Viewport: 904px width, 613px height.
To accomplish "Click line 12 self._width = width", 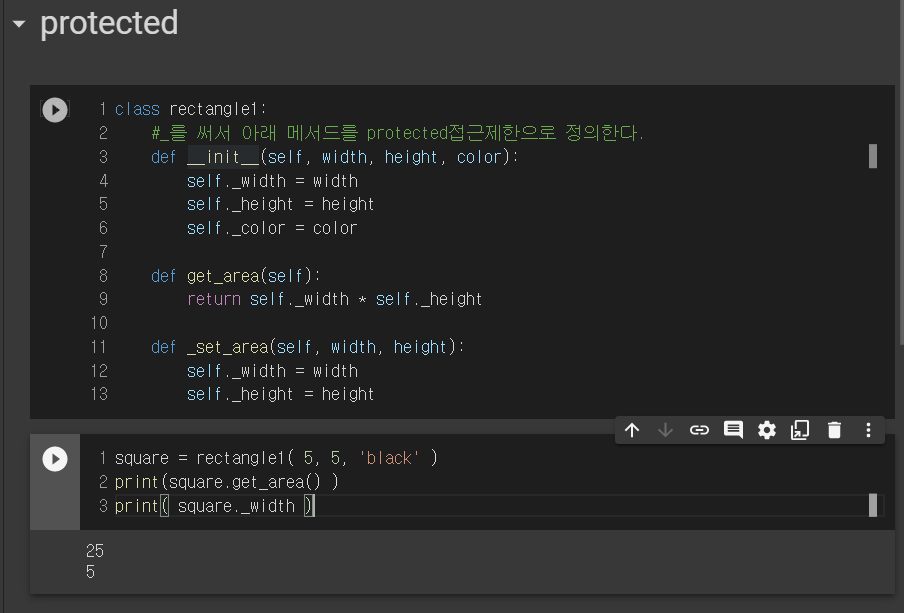I will coord(272,371).
